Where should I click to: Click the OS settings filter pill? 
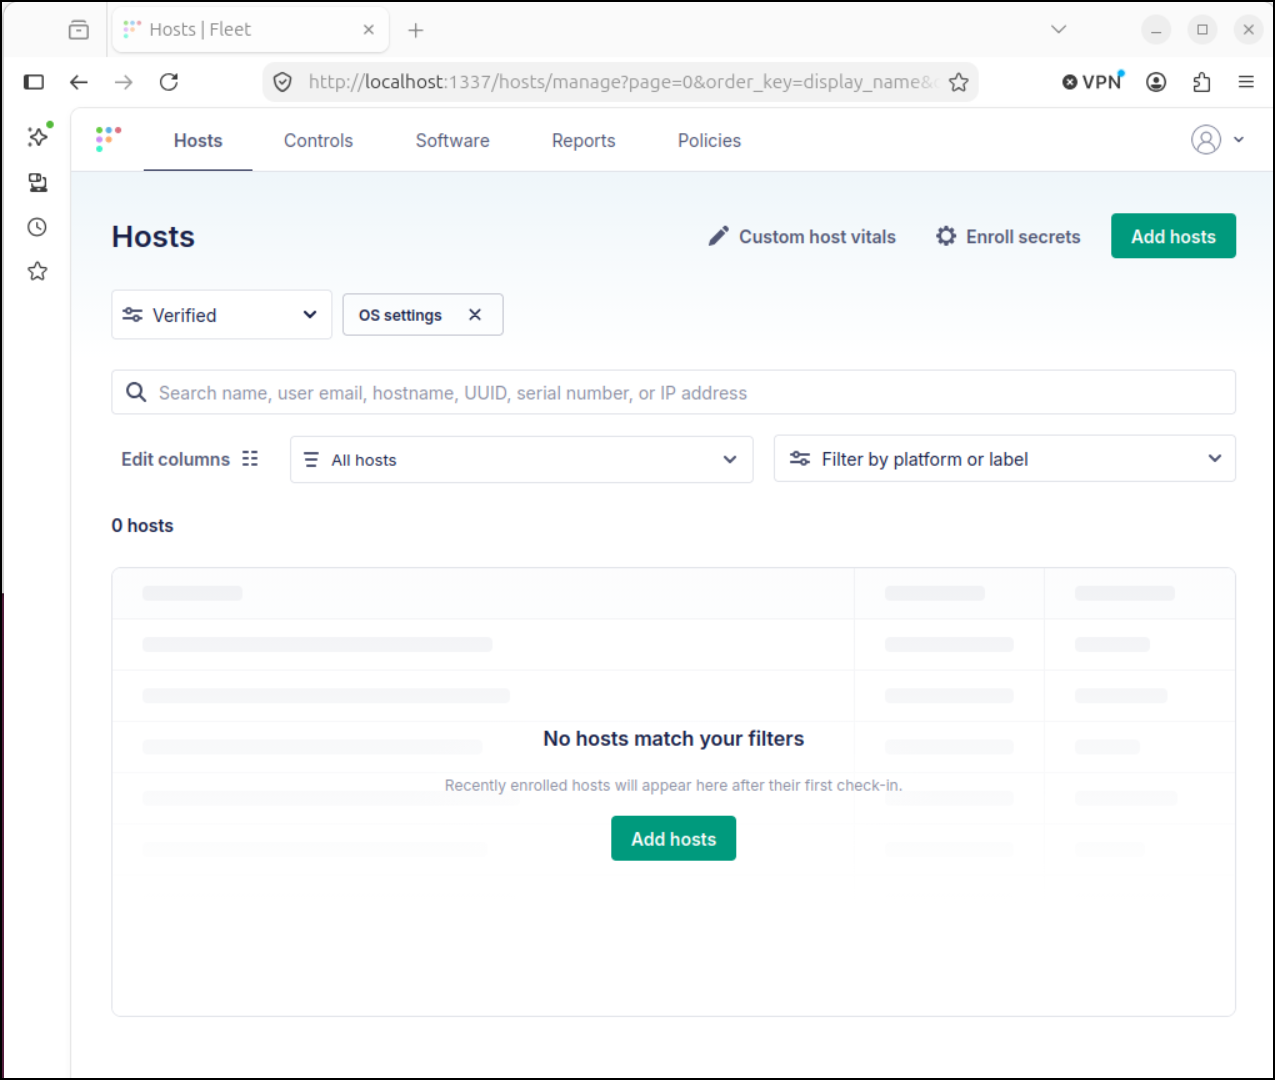coord(422,315)
